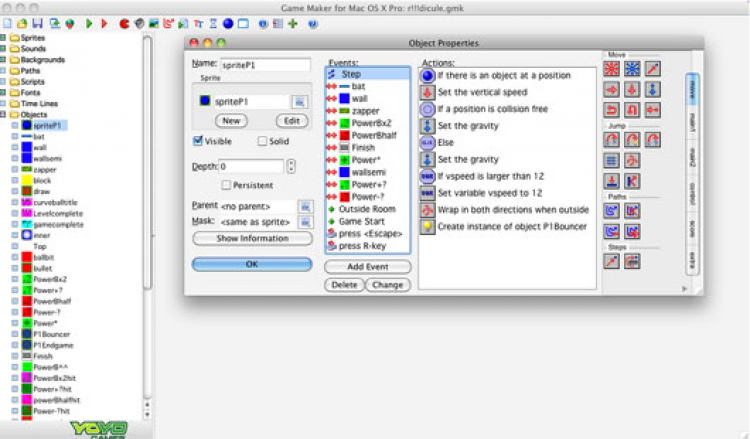Select the Reverse Vertical action icon
Screen dimensions: 750x439
(x=632, y=110)
